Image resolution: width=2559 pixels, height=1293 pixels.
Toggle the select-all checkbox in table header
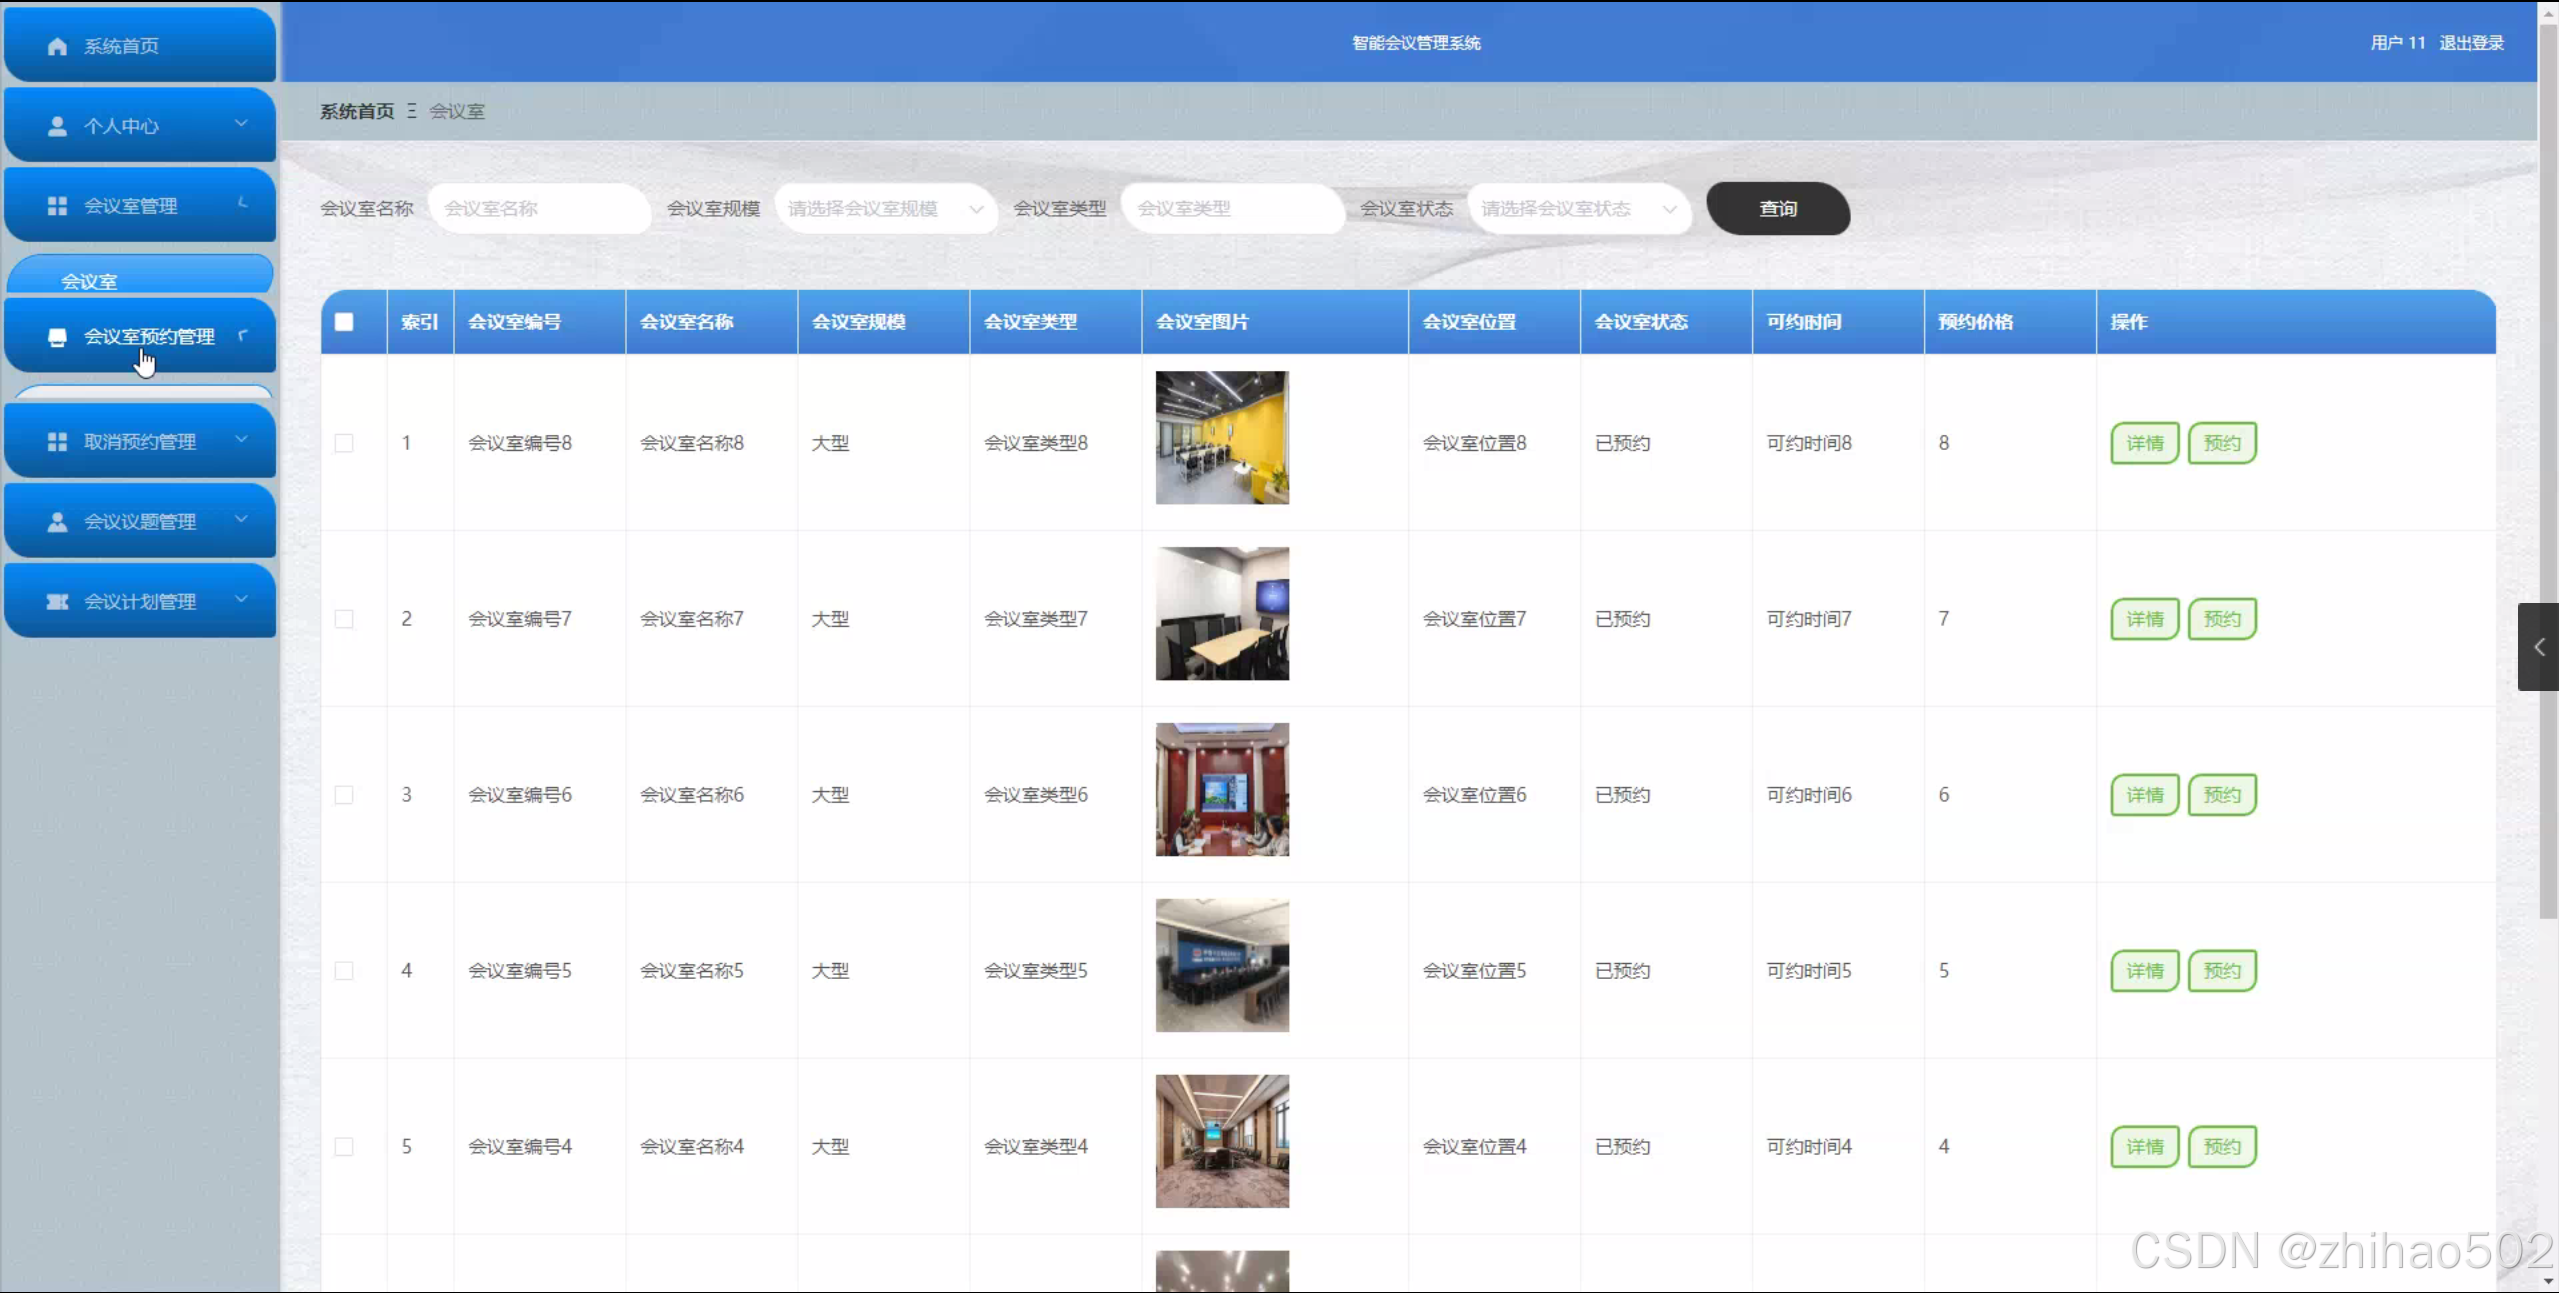click(344, 322)
